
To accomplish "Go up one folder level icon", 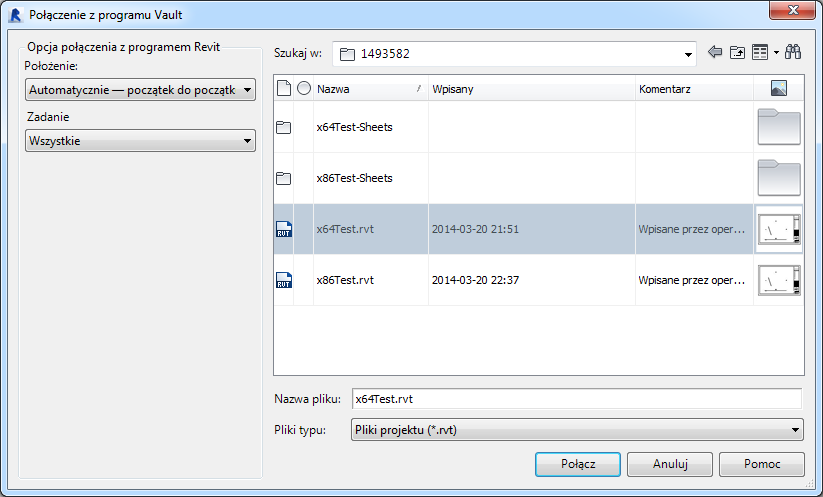I will 737,52.
